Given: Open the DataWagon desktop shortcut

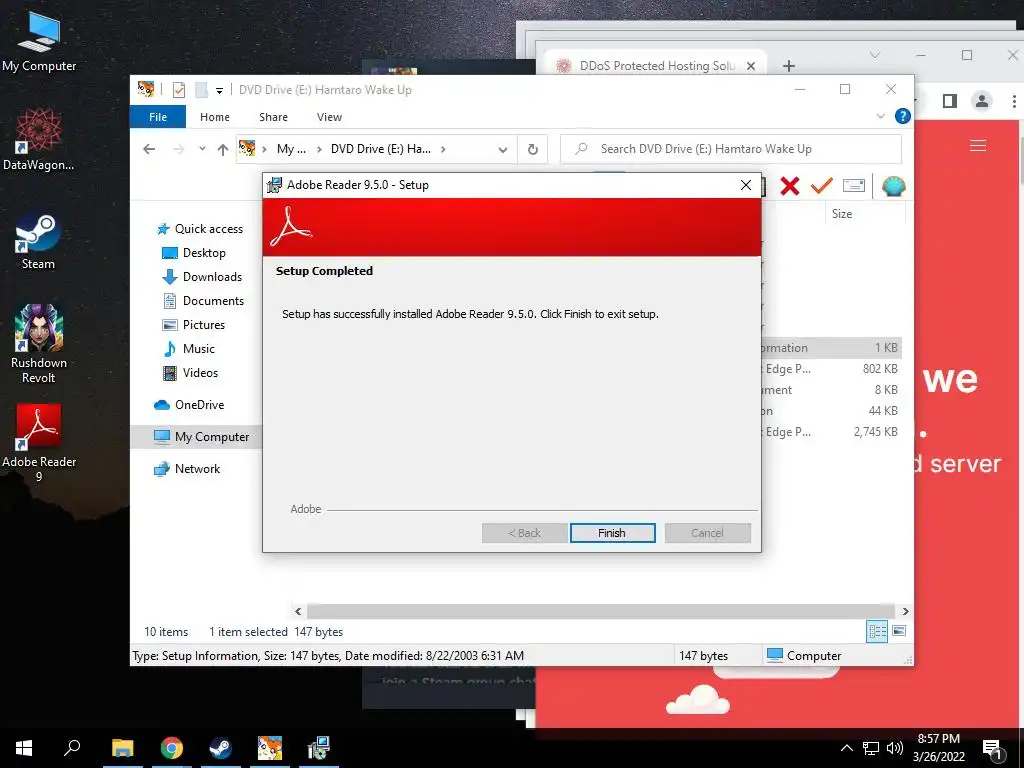Looking at the screenshot, I should [x=39, y=140].
